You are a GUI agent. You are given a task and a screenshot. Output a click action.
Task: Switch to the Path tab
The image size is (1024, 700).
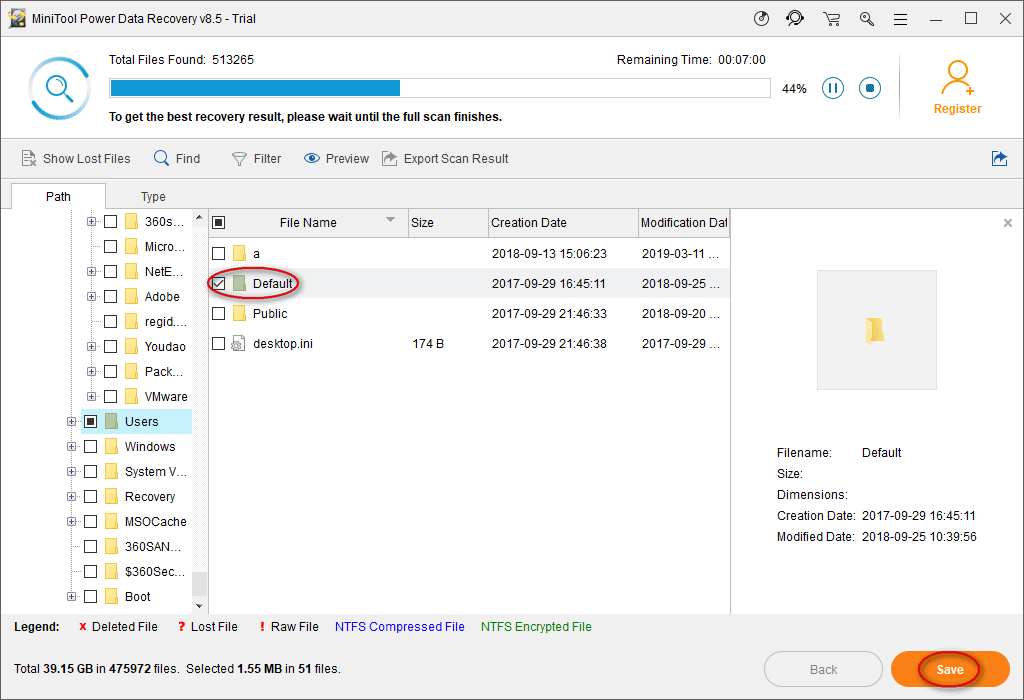tap(58, 197)
